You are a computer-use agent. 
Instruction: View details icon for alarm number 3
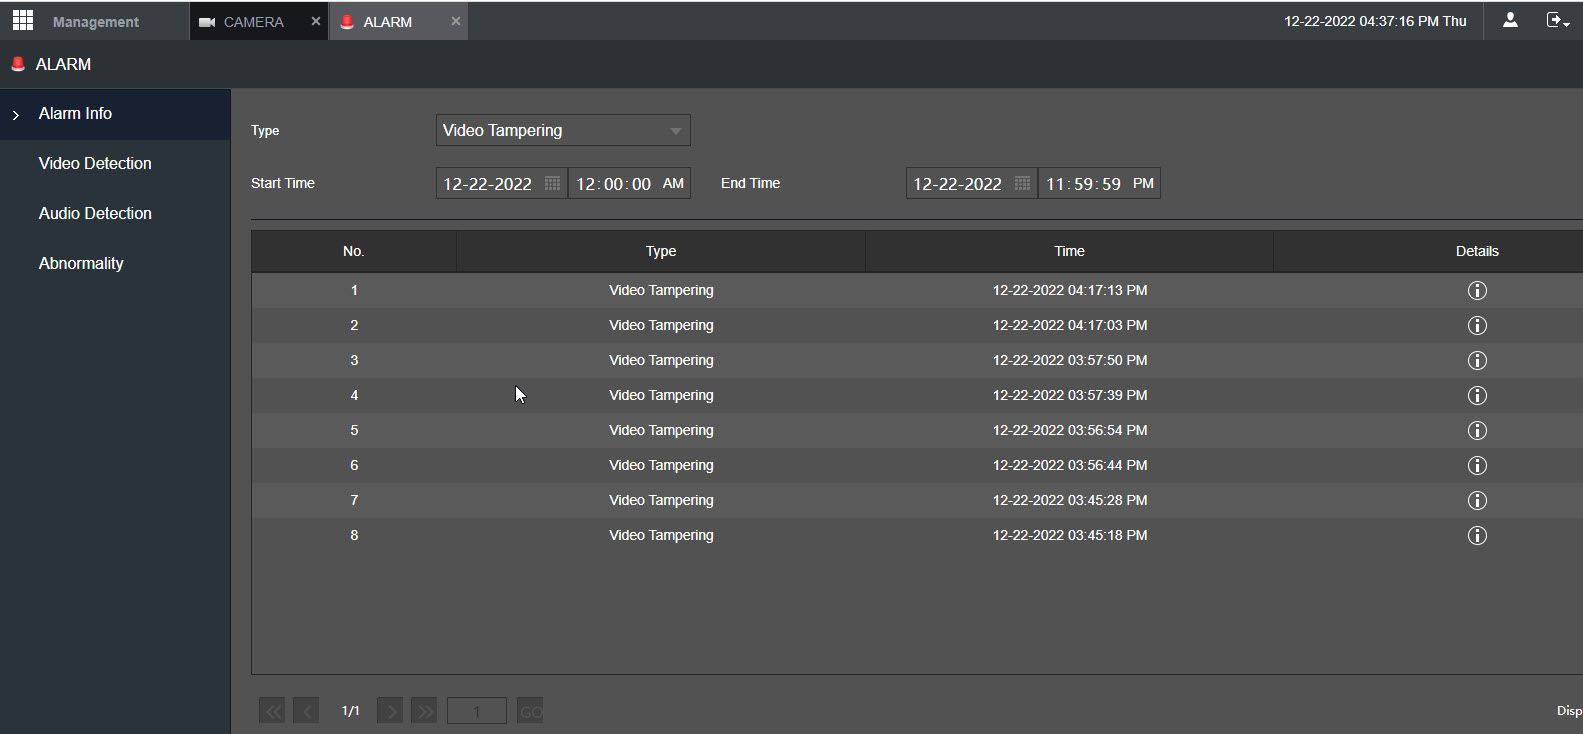point(1477,360)
